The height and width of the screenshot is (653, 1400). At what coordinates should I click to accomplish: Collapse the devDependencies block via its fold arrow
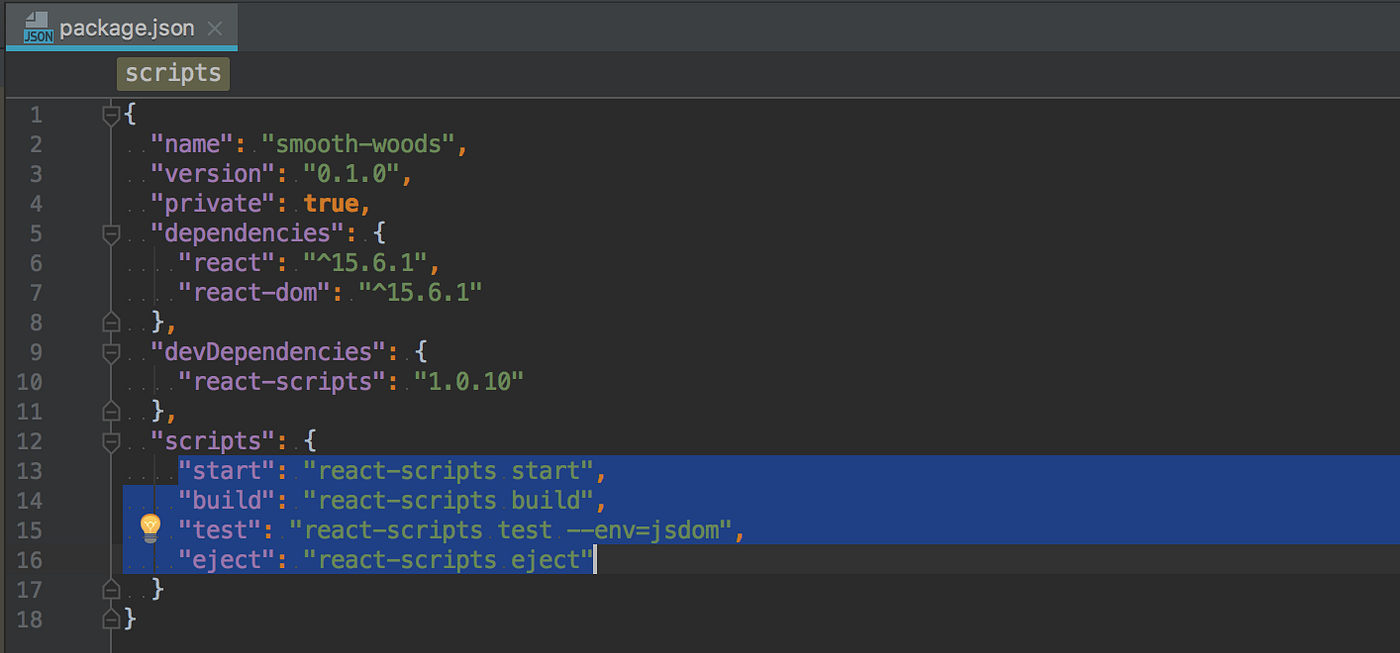(111, 351)
